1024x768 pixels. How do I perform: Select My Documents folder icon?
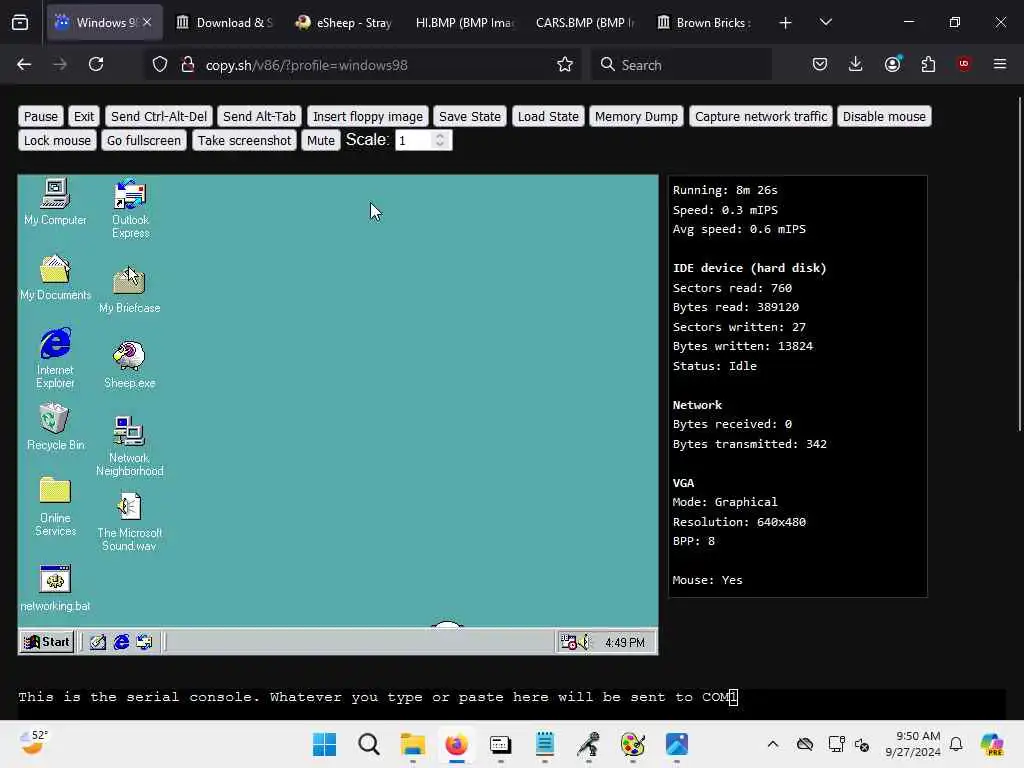pyautogui.click(x=55, y=277)
